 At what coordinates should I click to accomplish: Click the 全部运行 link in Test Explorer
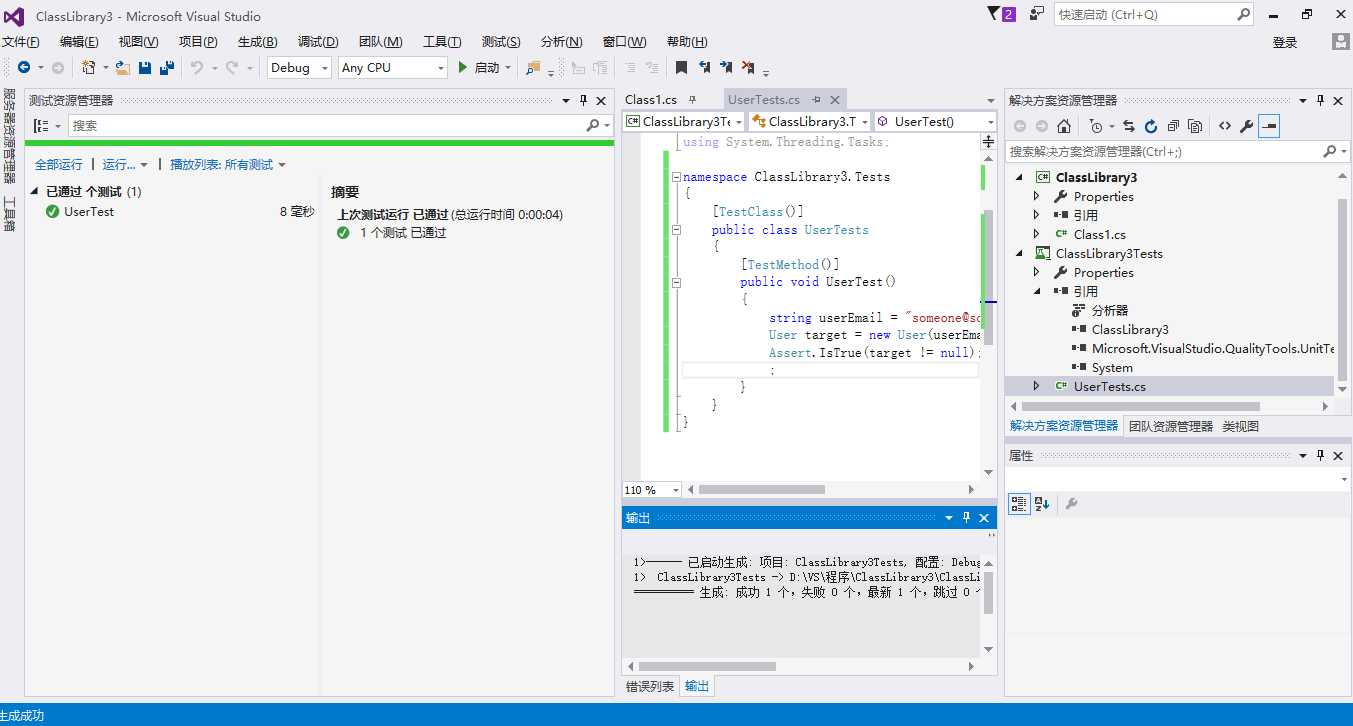(x=59, y=164)
